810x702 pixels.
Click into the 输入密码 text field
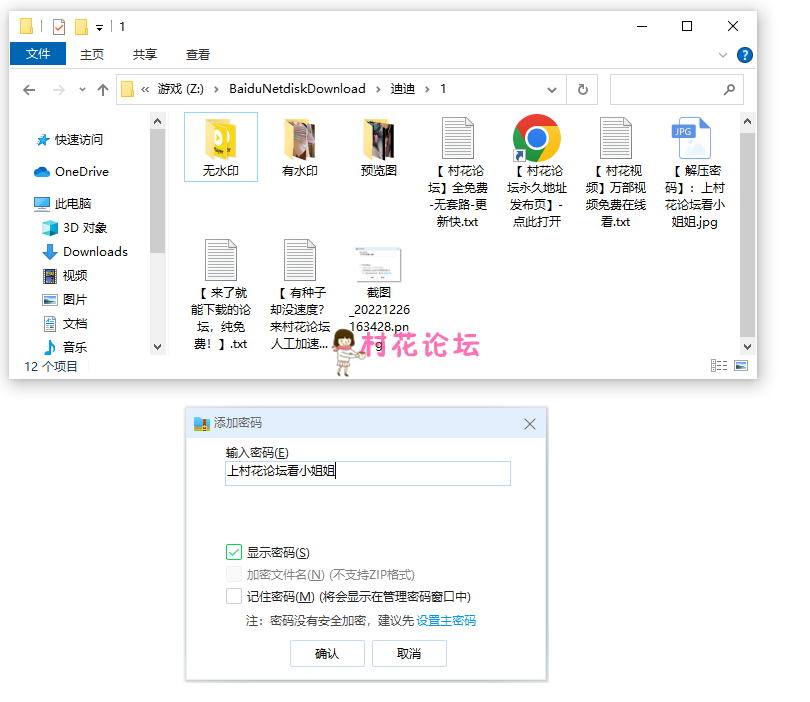pos(368,473)
